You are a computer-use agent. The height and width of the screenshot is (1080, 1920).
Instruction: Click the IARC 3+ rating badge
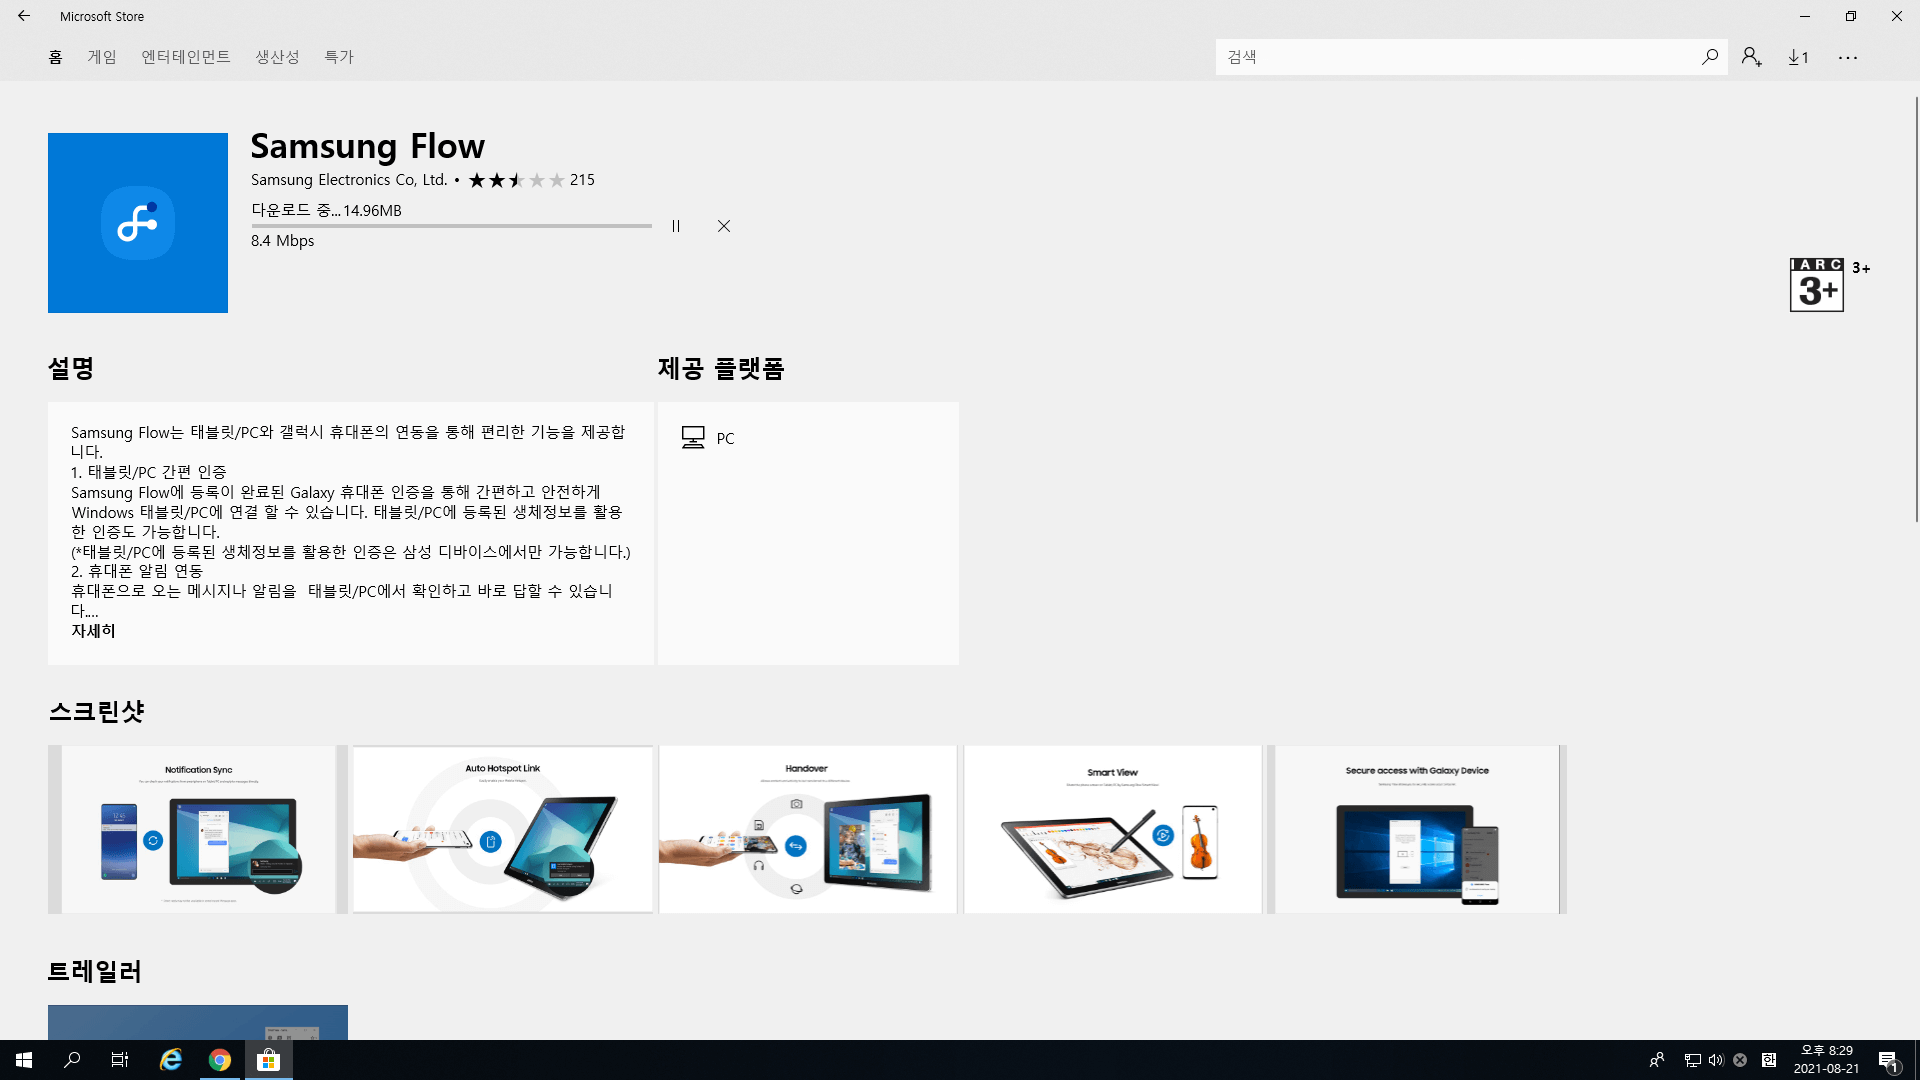[1817, 285]
